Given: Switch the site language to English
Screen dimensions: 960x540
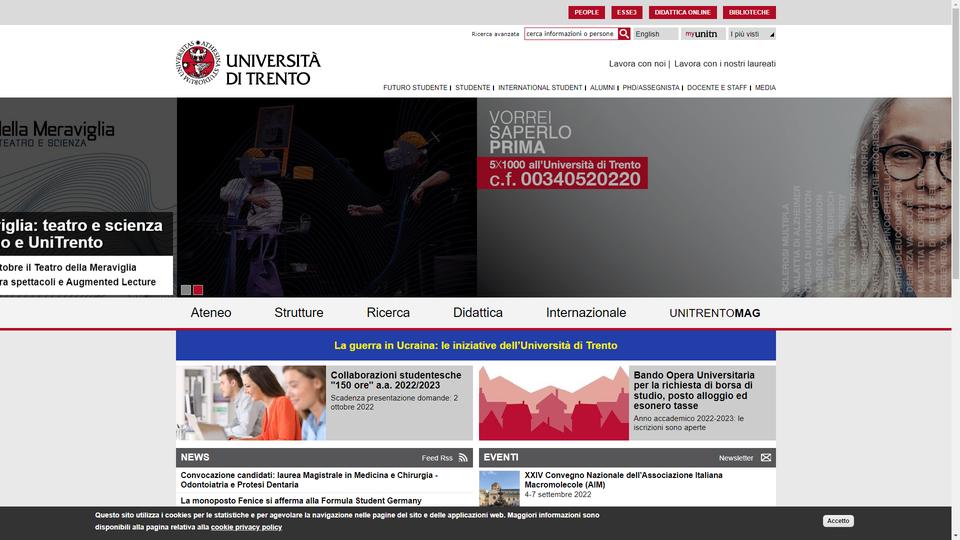Looking at the screenshot, I should pyautogui.click(x=656, y=34).
